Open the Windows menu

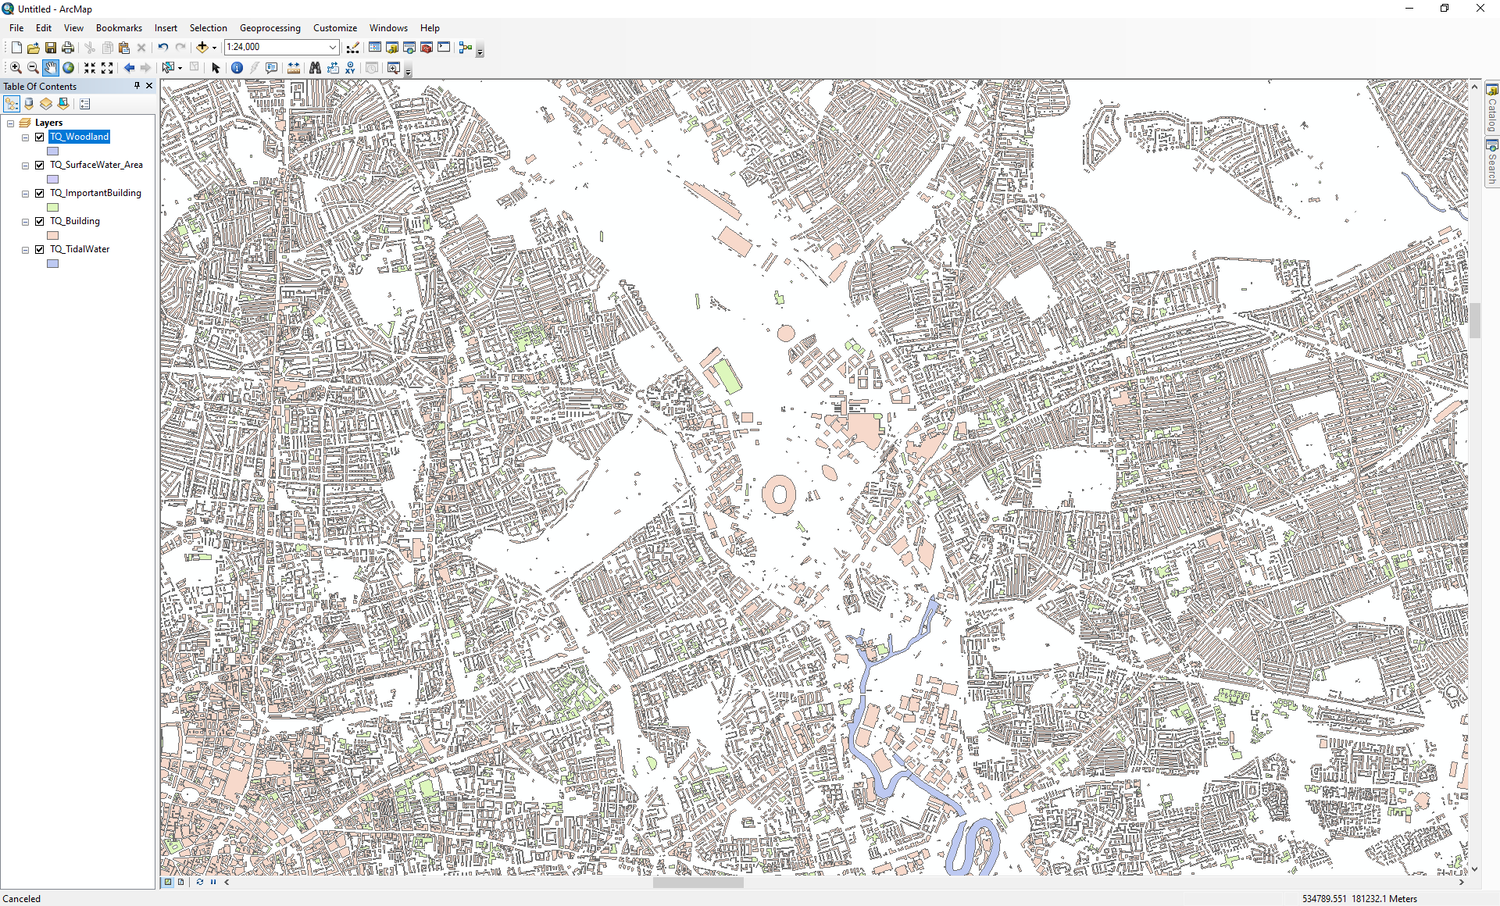388,28
